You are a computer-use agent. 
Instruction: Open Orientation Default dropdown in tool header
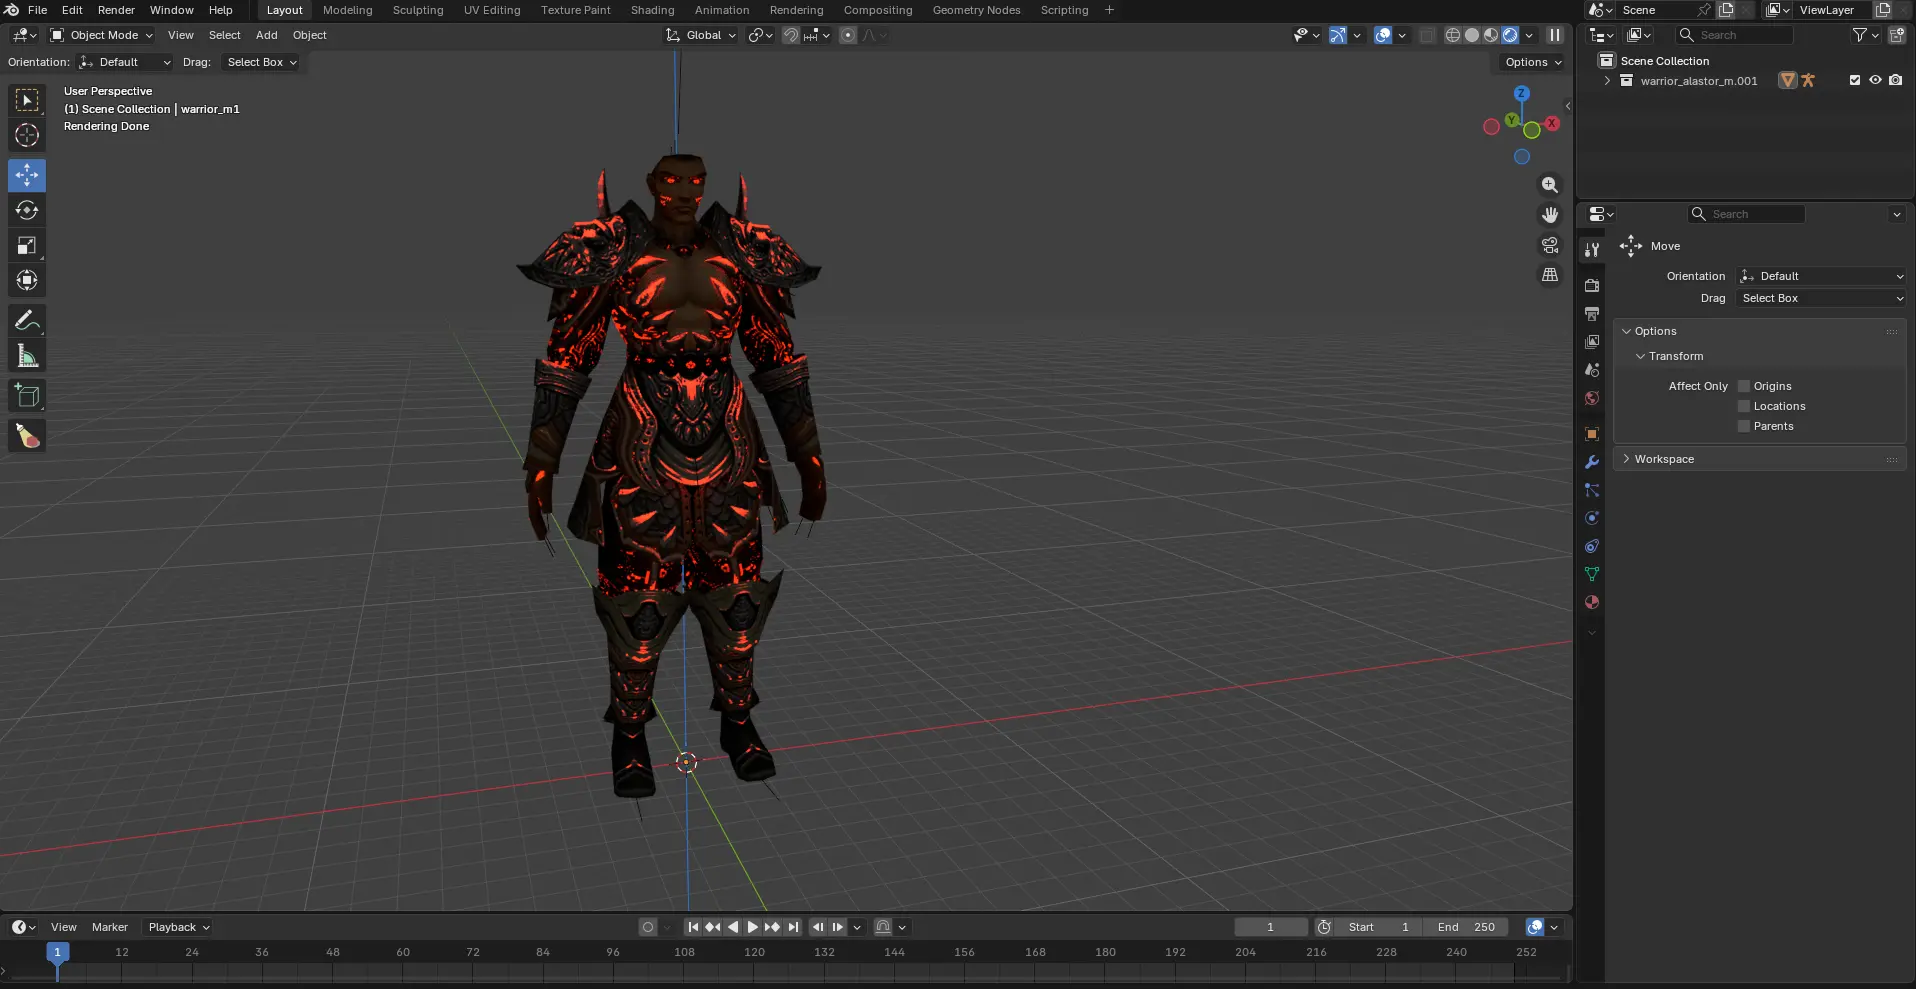click(125, 62)
